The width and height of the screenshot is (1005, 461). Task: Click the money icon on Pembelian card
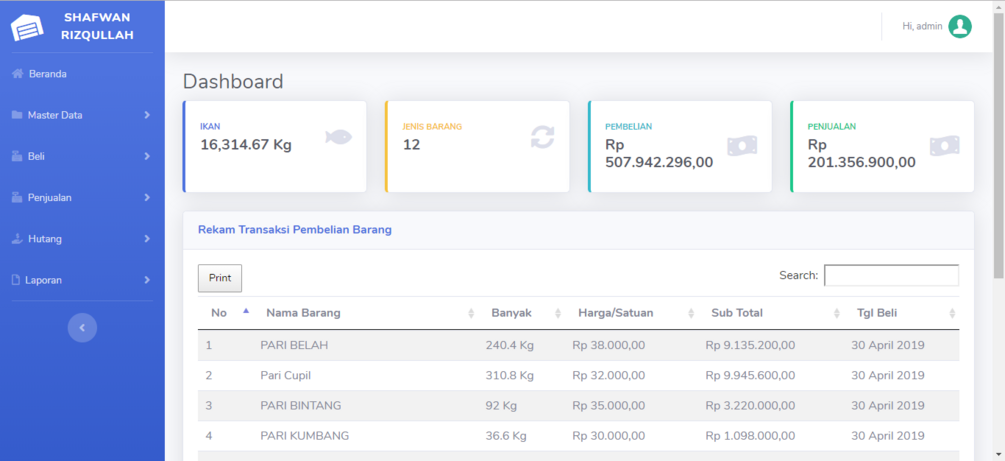(x=742, y=146)
